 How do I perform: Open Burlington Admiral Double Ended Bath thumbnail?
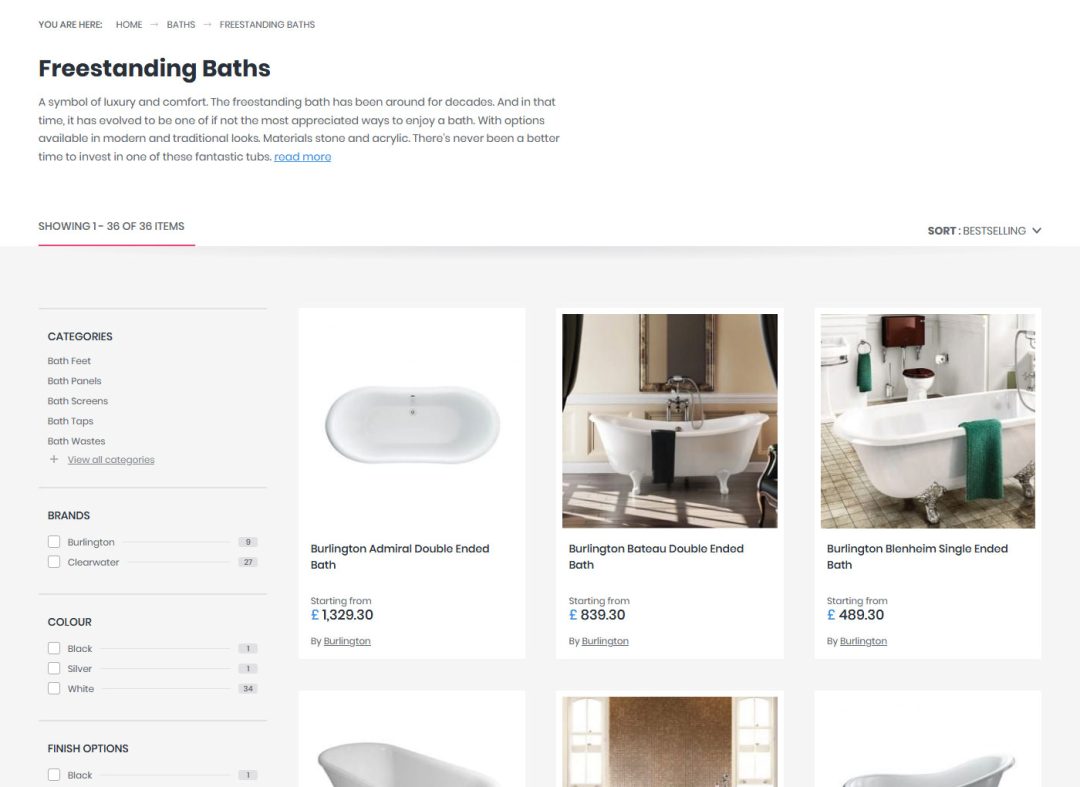[412, 421]
